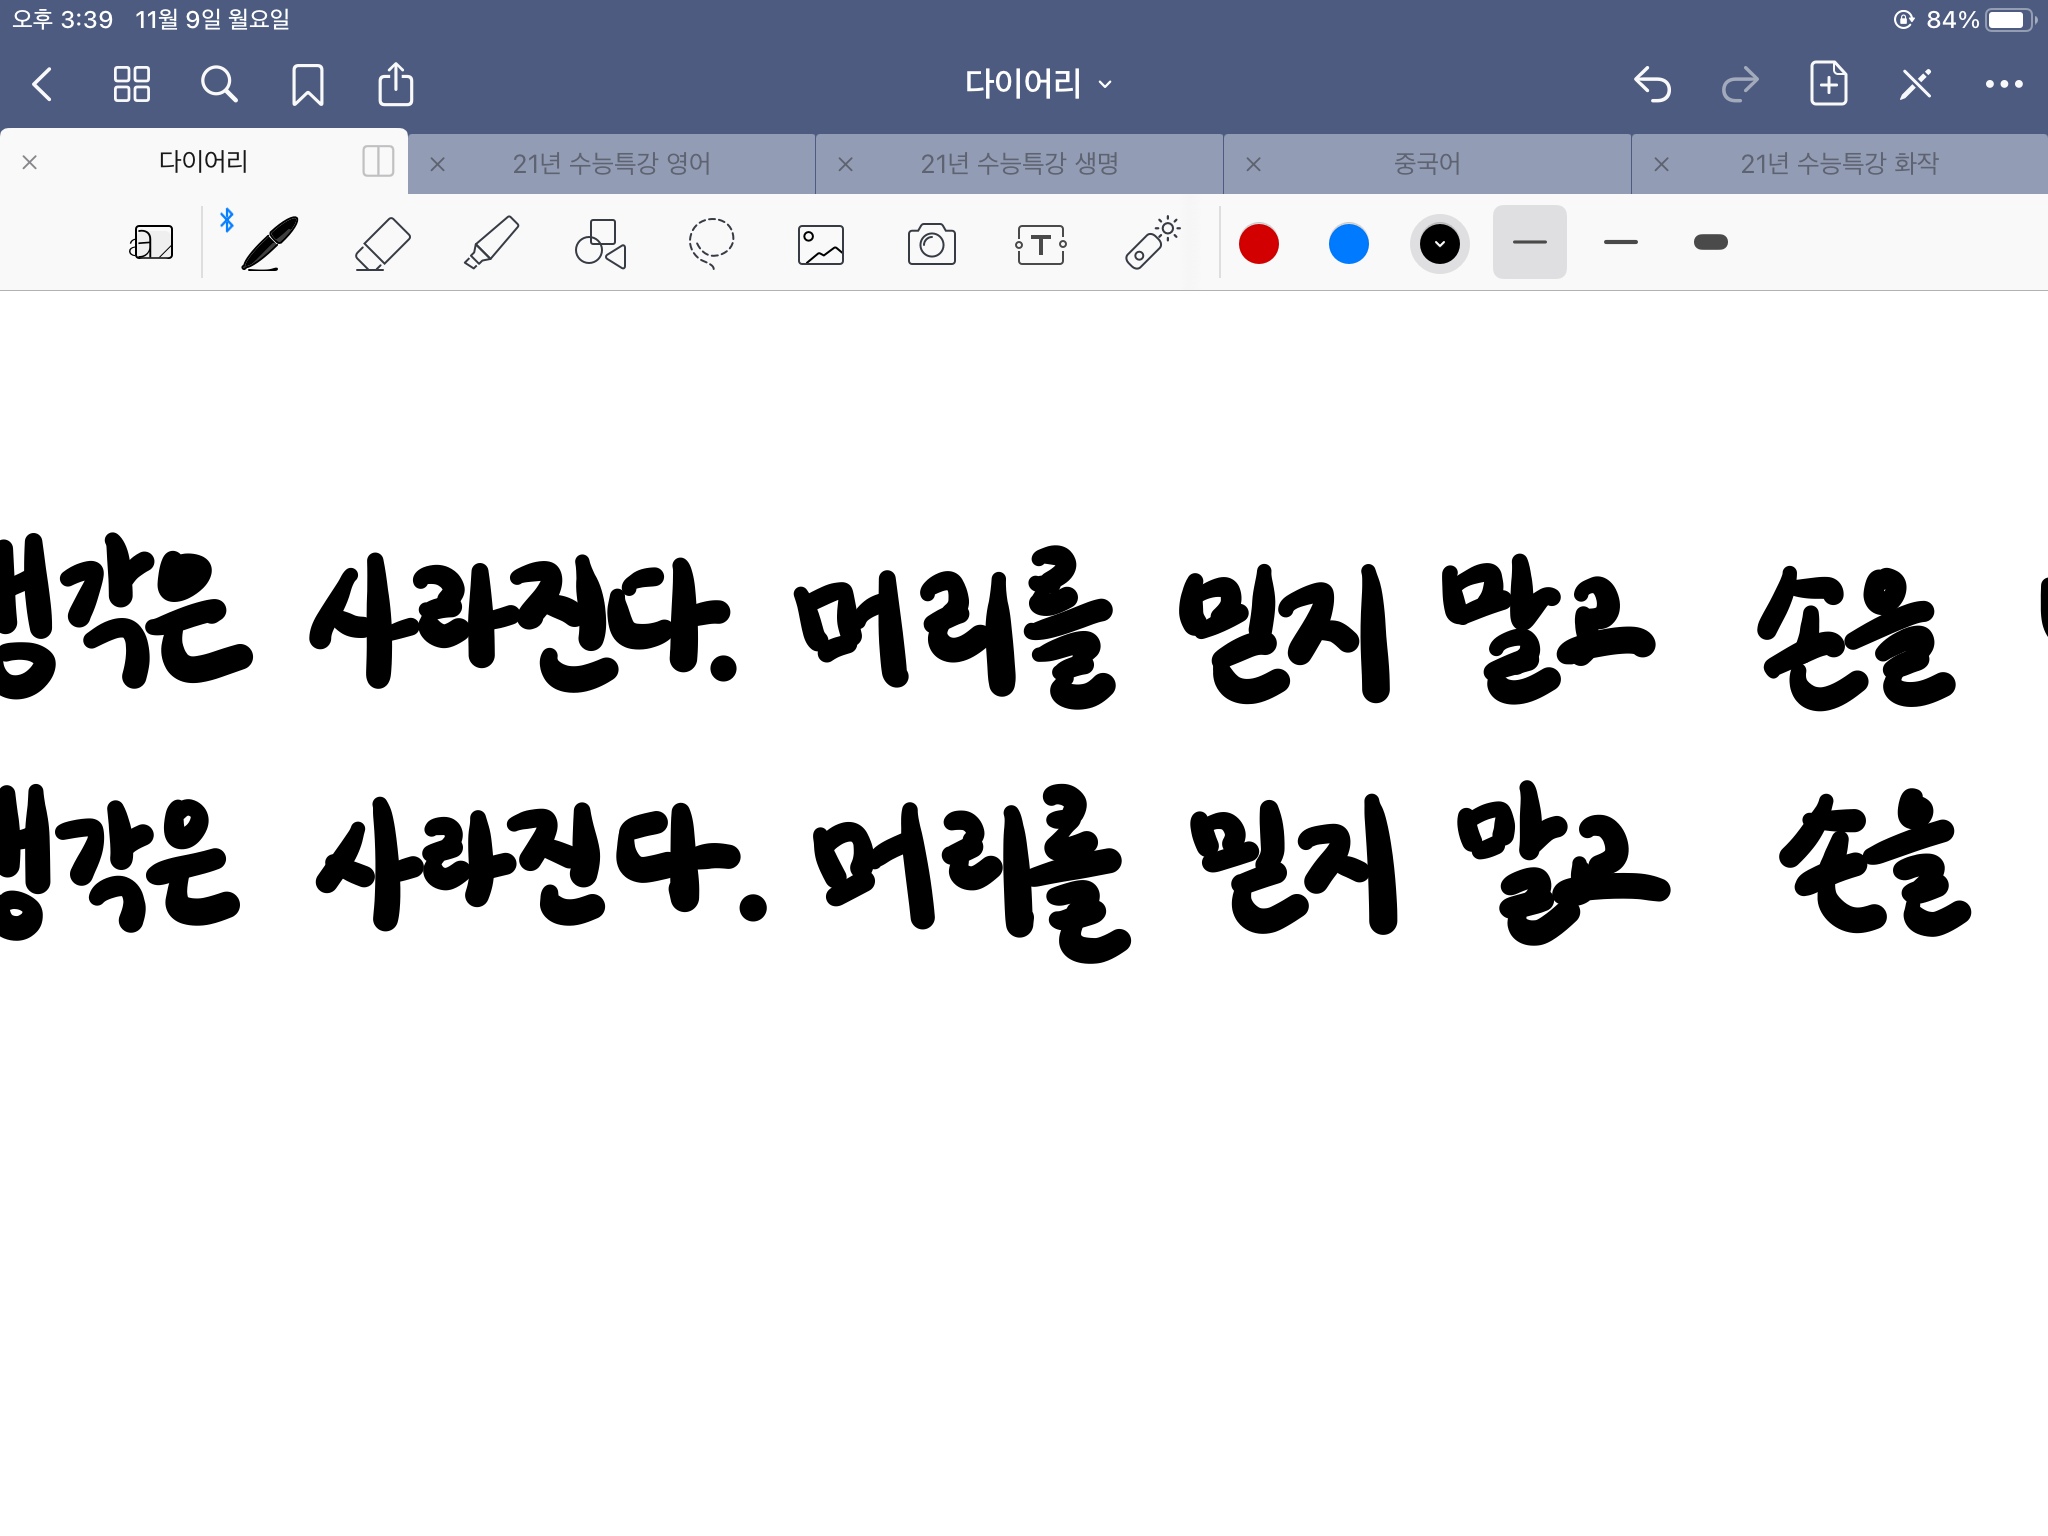Open the Image insert tool

coord(821,244)
